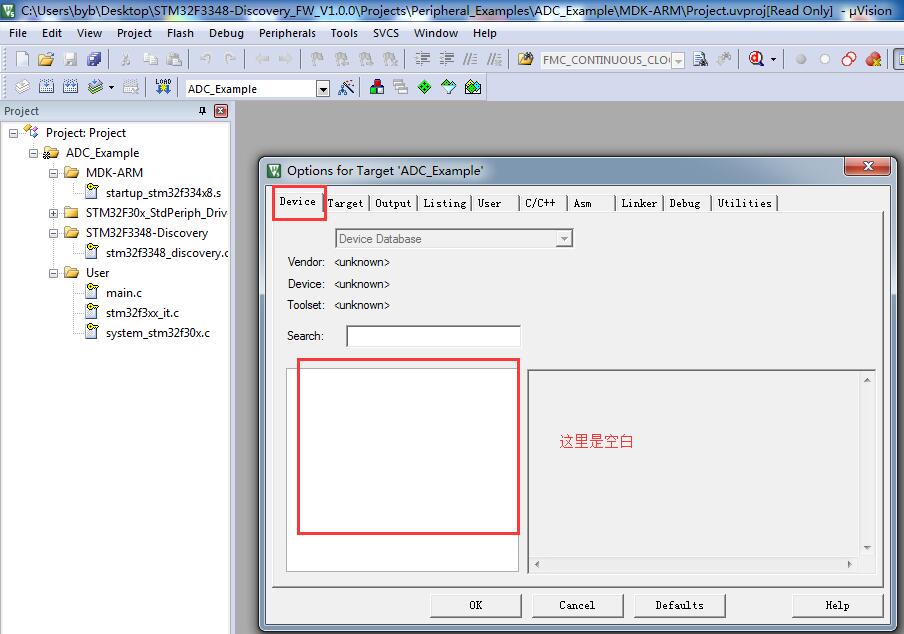Open the FMC_CONTINUOUS_CLO find combo dropdown
The height and width of the screenshot is (634, 904).
678,60
